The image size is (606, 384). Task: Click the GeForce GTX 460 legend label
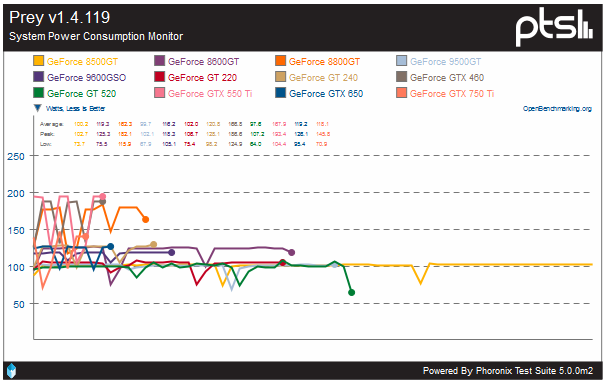click(447, 78)
